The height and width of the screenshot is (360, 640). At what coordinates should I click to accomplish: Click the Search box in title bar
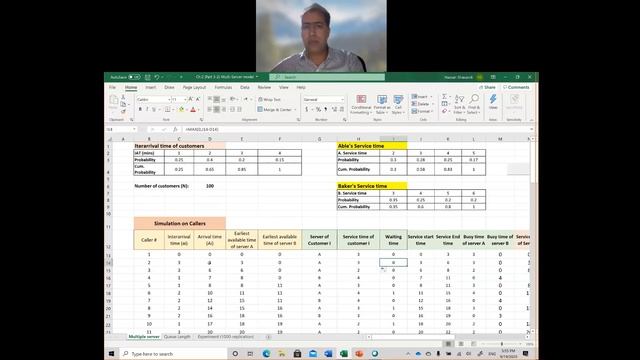[x=327, y=77]
